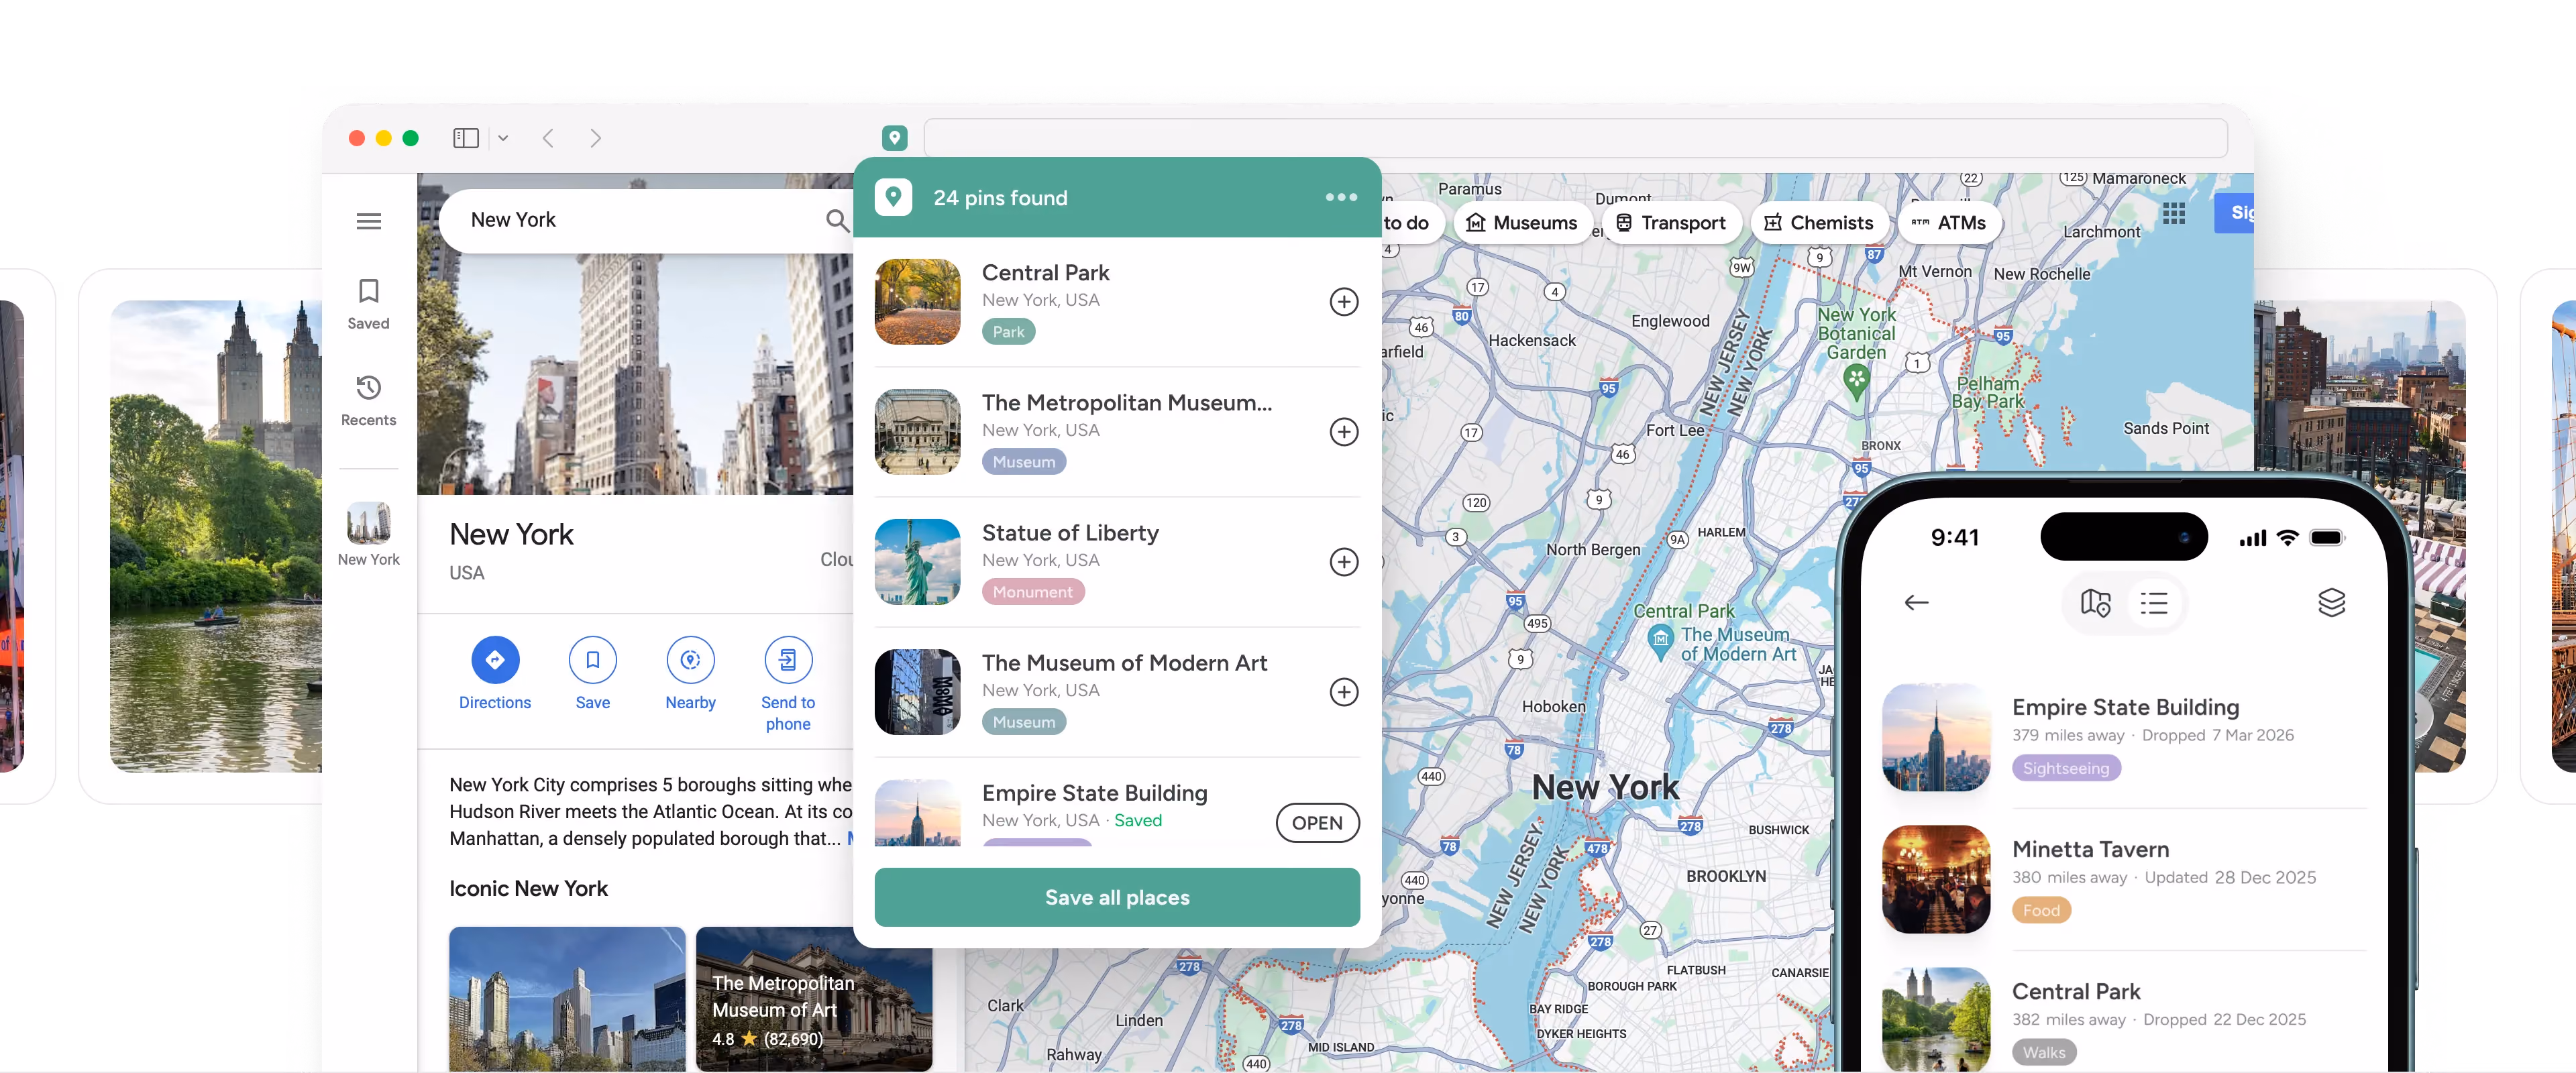Open Empire State Building in phone list
This screenshot has width=2576, height=1073.
[x=2124, y=737]
